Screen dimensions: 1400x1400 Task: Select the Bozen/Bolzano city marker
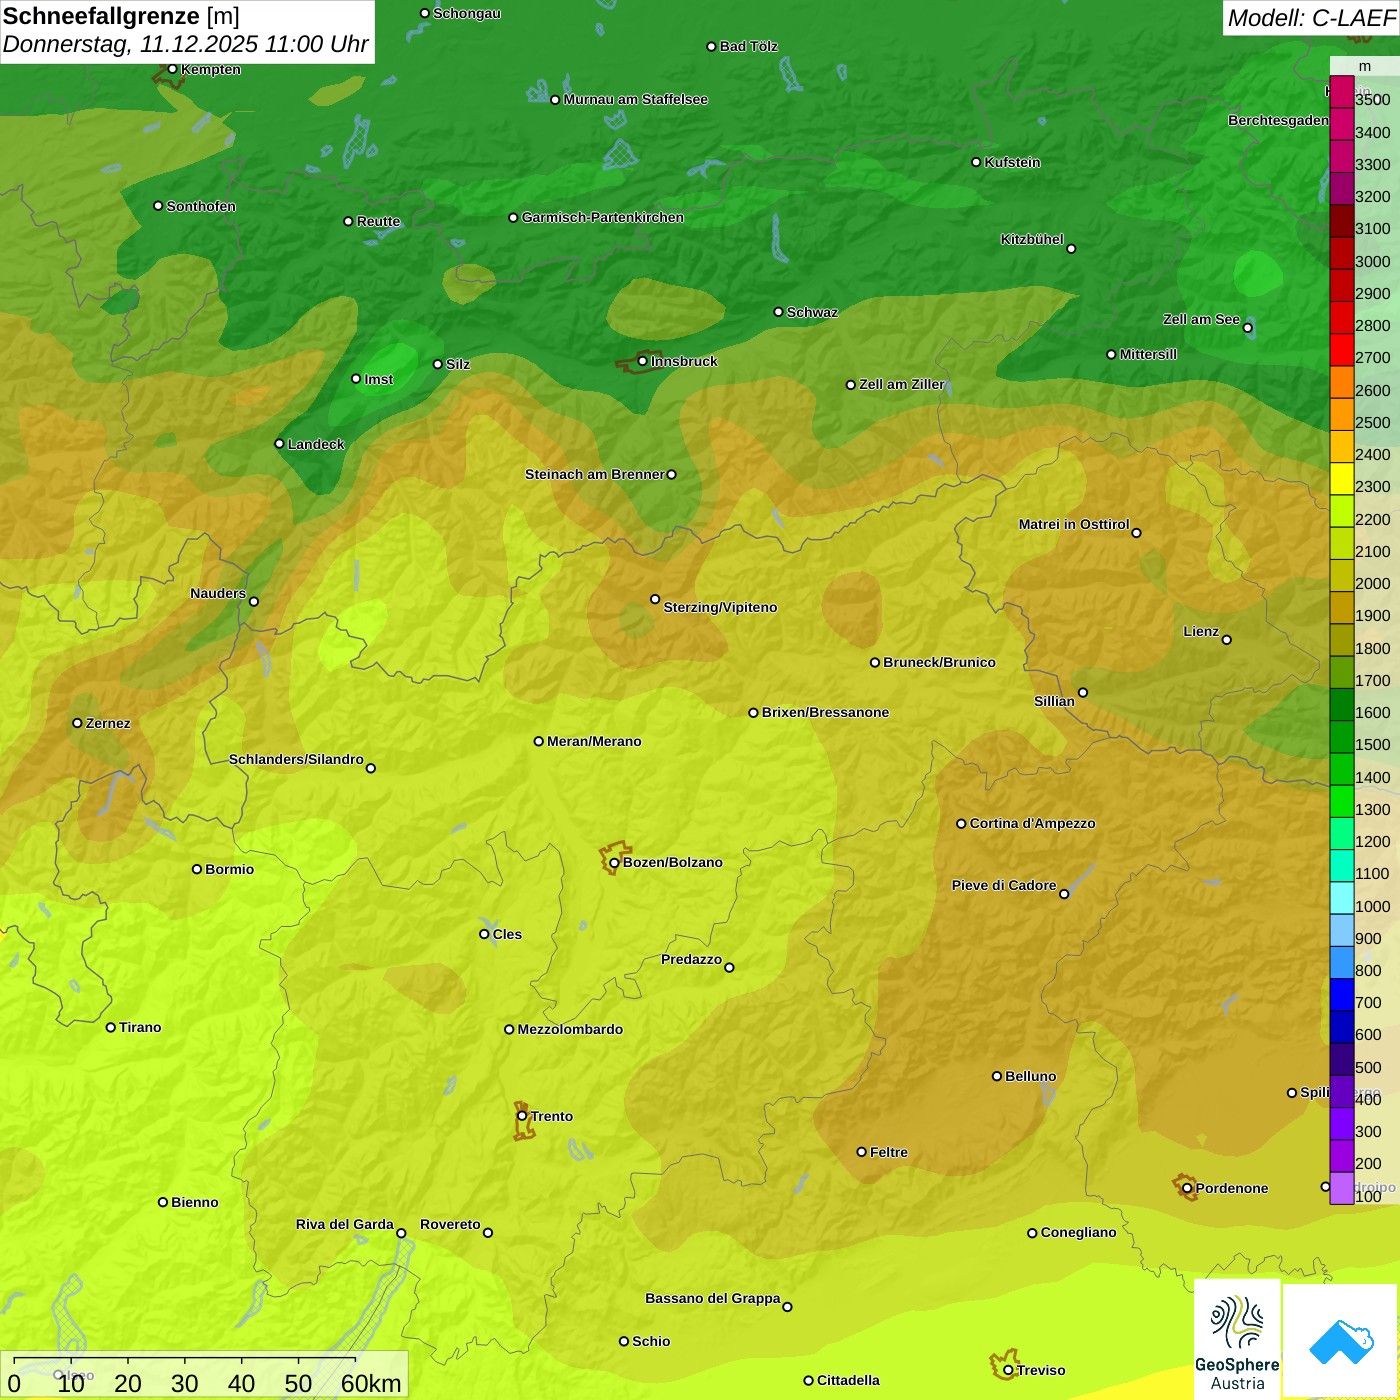614,862
